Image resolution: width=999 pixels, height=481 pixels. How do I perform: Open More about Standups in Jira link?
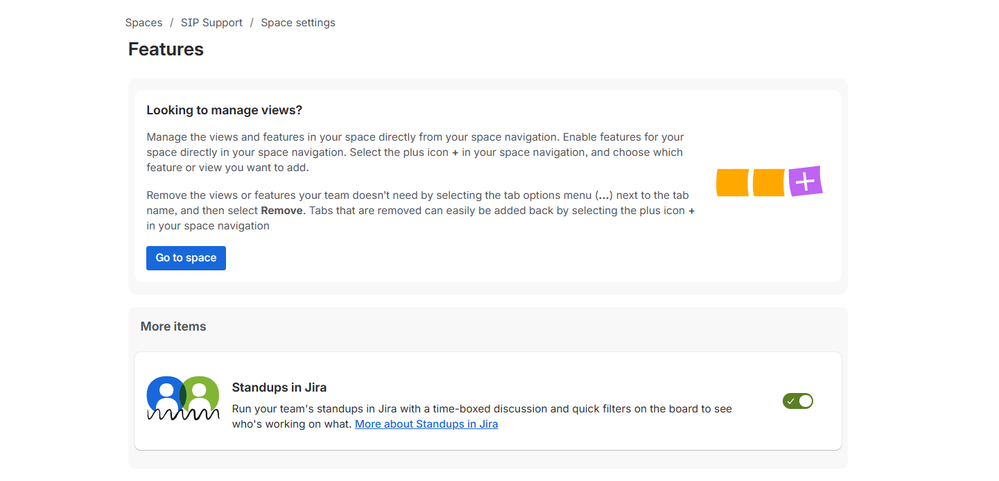click(426, 424)
